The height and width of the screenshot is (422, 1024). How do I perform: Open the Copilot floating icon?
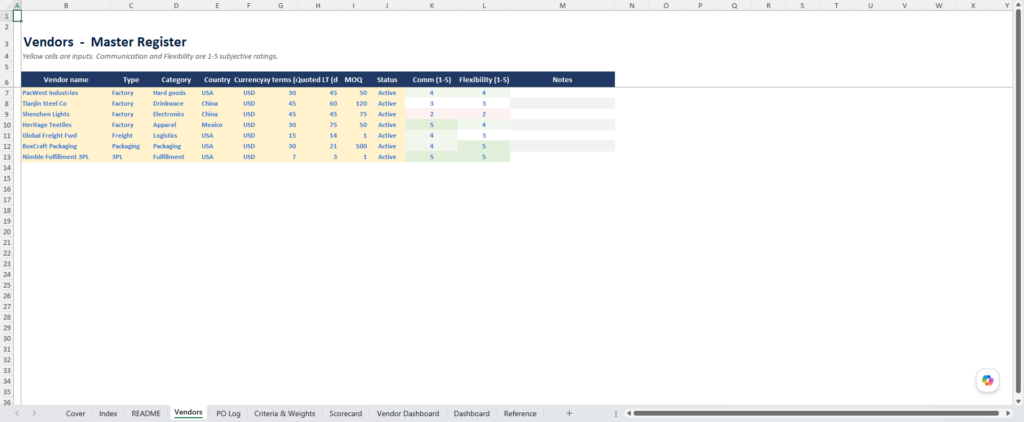tap(987, 380)
